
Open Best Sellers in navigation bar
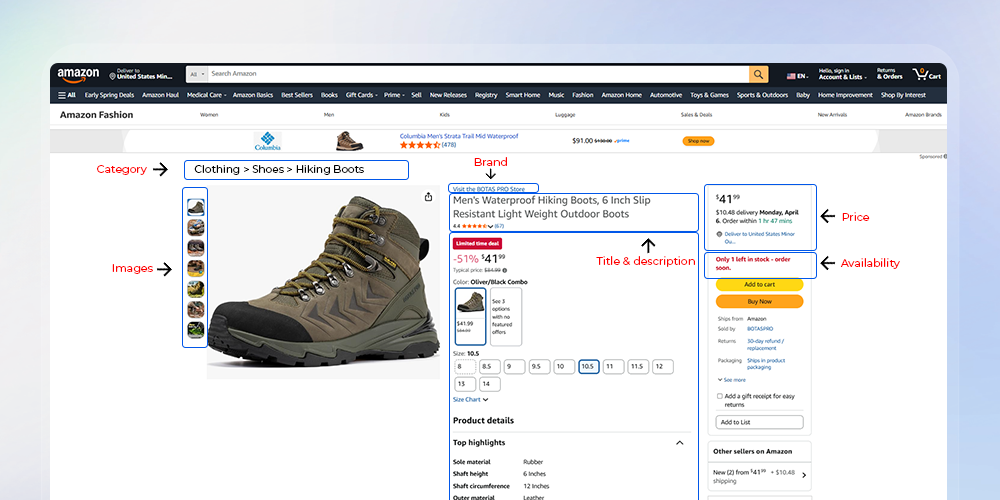[296, 95]
